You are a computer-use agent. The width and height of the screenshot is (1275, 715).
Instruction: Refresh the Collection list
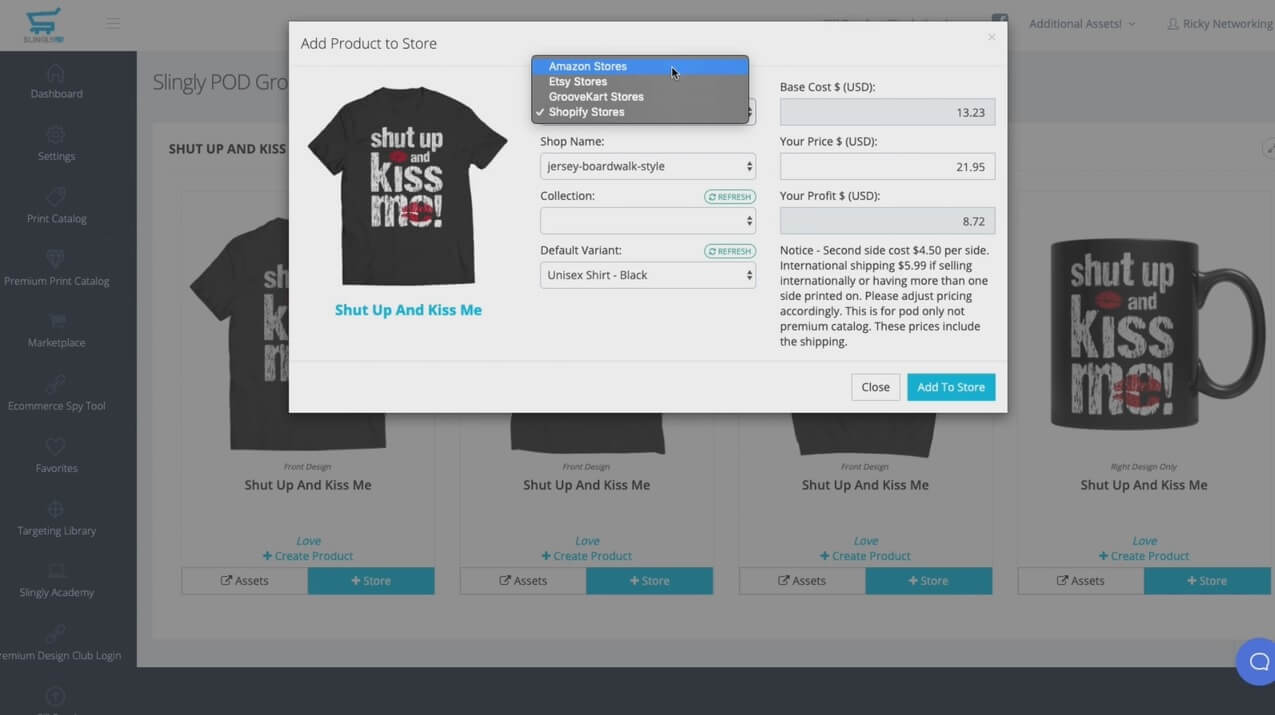click(x=730, y=197)
